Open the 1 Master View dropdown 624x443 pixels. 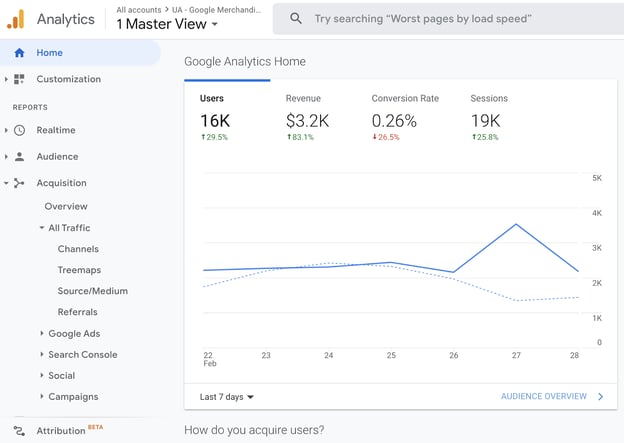(167, 24)
